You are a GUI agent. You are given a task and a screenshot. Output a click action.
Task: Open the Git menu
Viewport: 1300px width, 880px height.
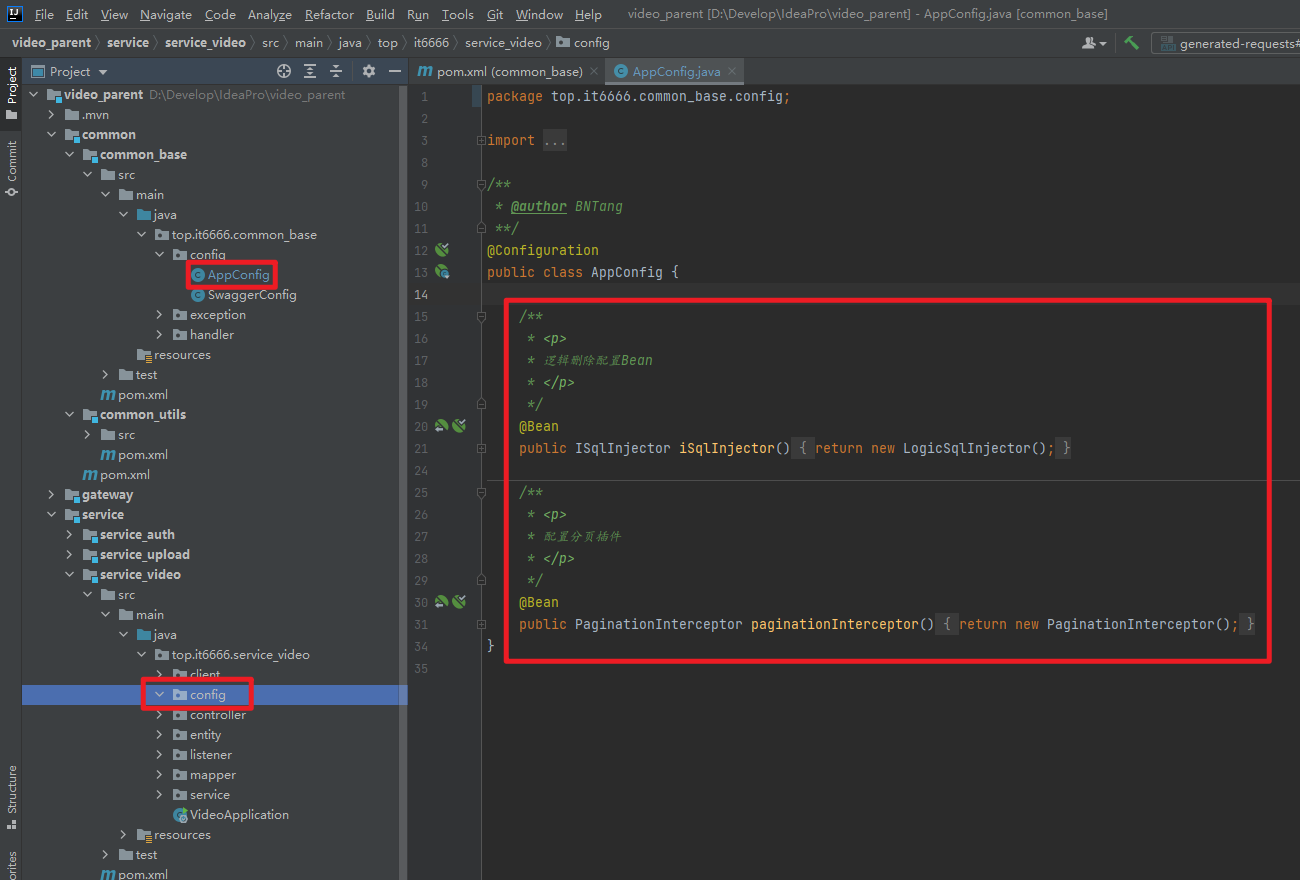(495, 14)
